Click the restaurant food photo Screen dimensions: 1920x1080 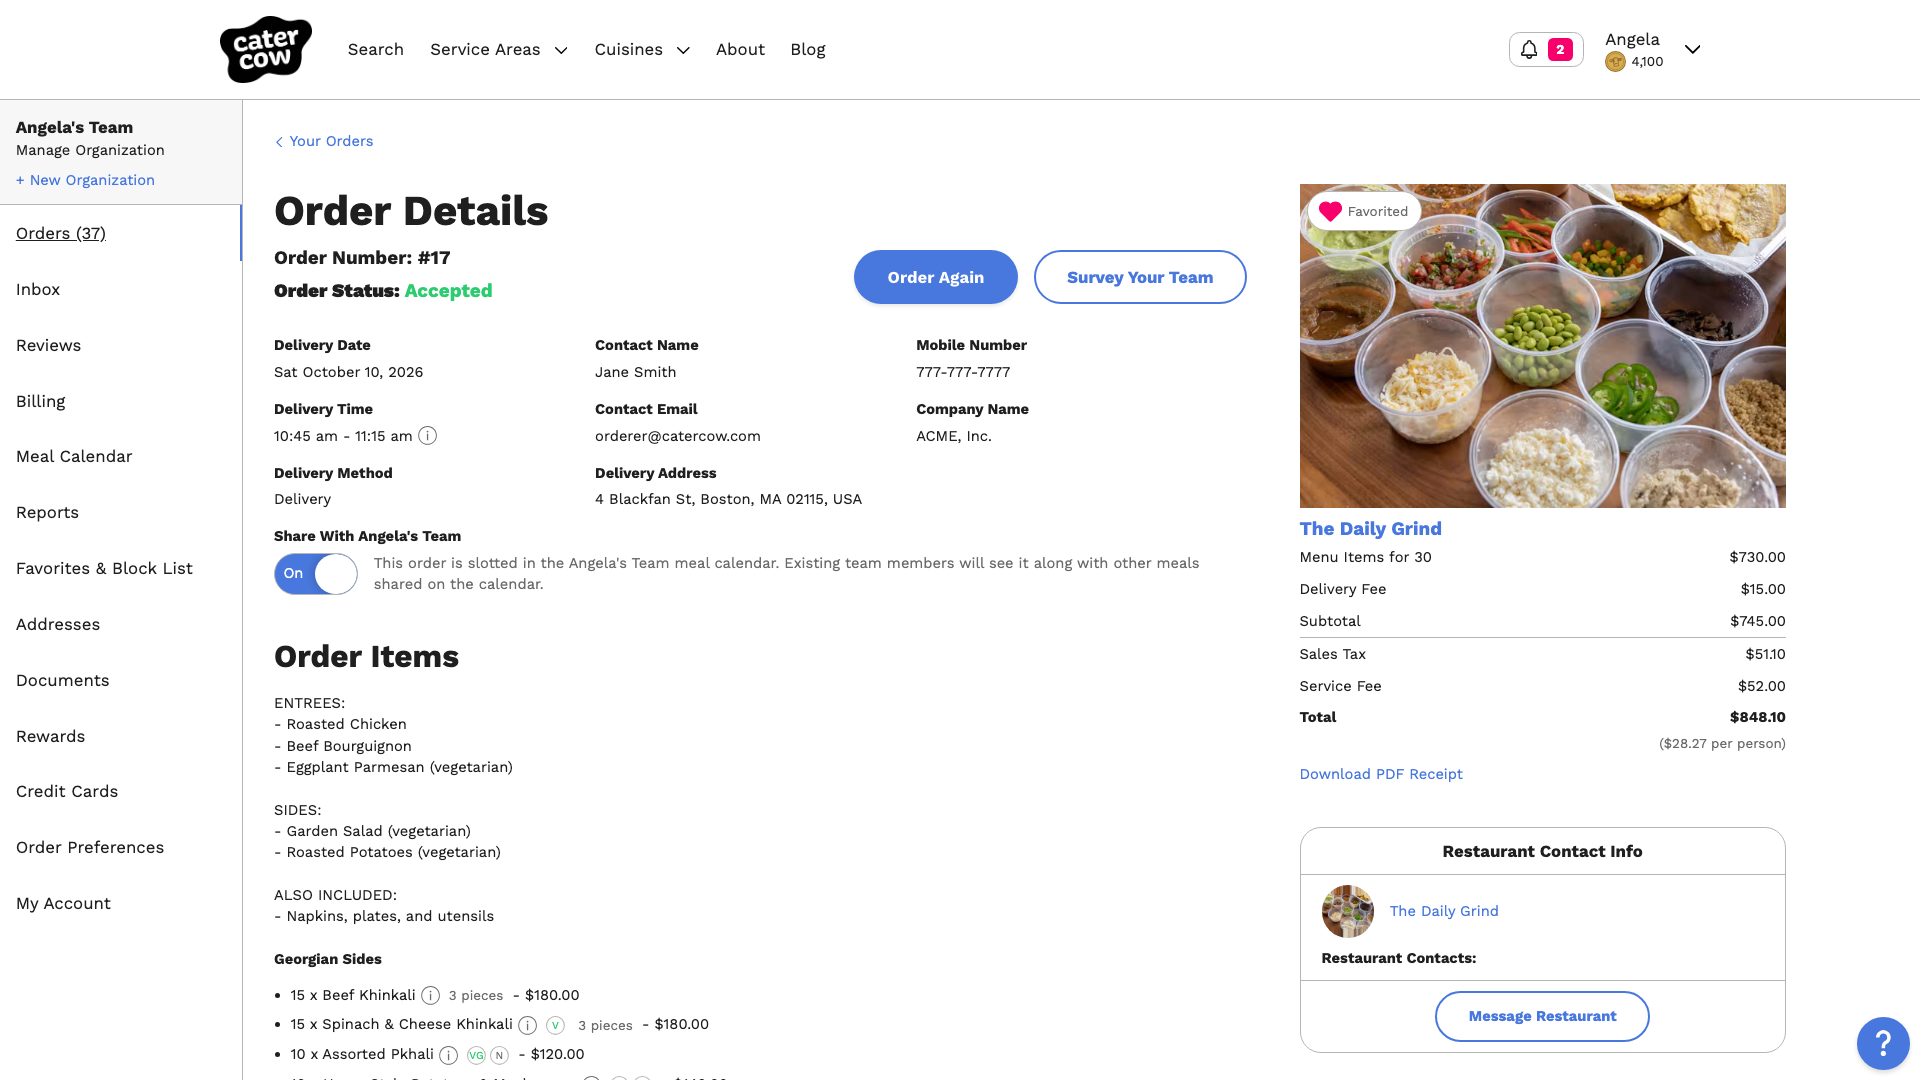coord(1542,346)
